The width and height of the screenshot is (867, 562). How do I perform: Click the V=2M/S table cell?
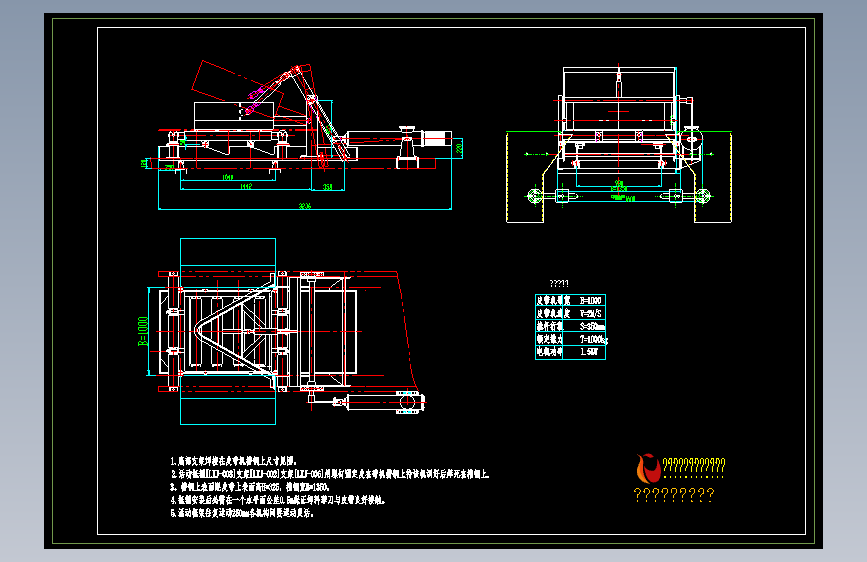pos(591,313)
